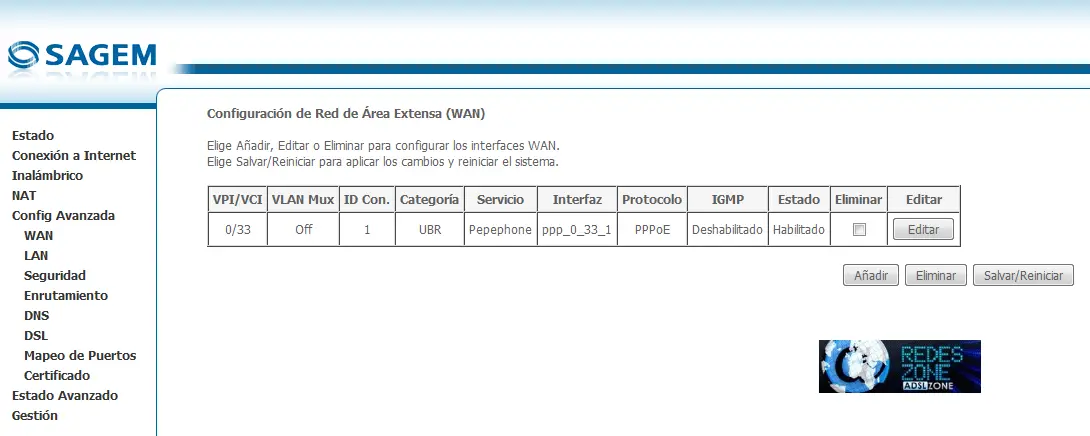Go to Inalámbrico settings

coord(47,176)
